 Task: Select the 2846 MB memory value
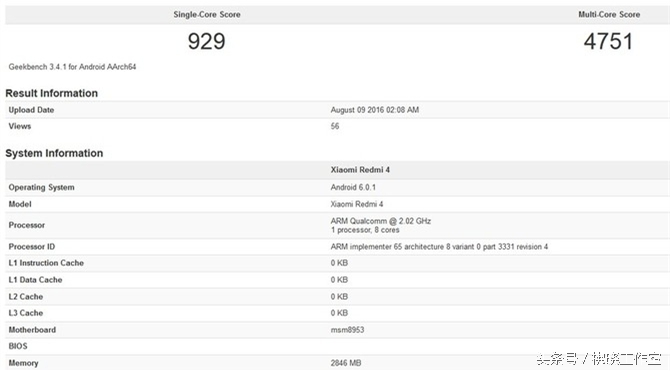pos(345,363)
